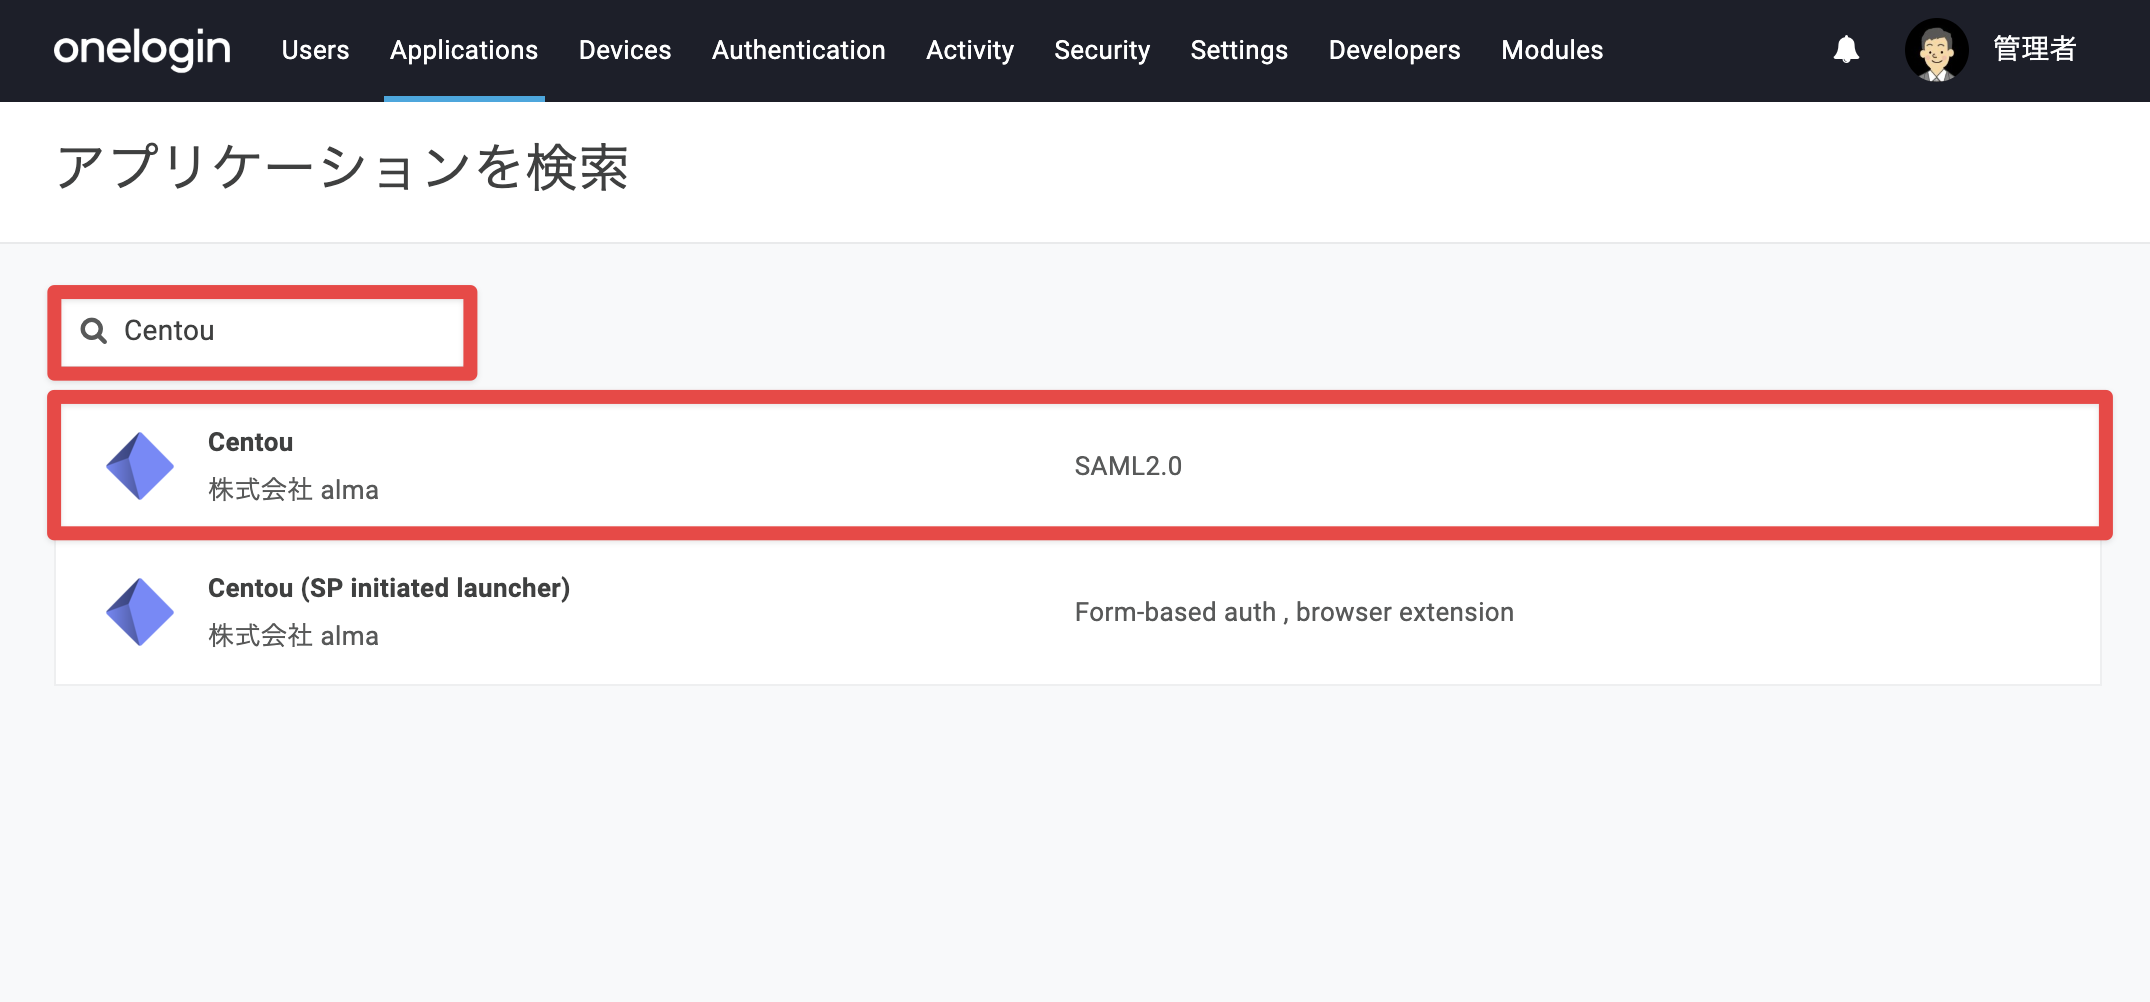
Task: Select the Centou (SP initiated launcher) app name
Action: tap(389, 588)
